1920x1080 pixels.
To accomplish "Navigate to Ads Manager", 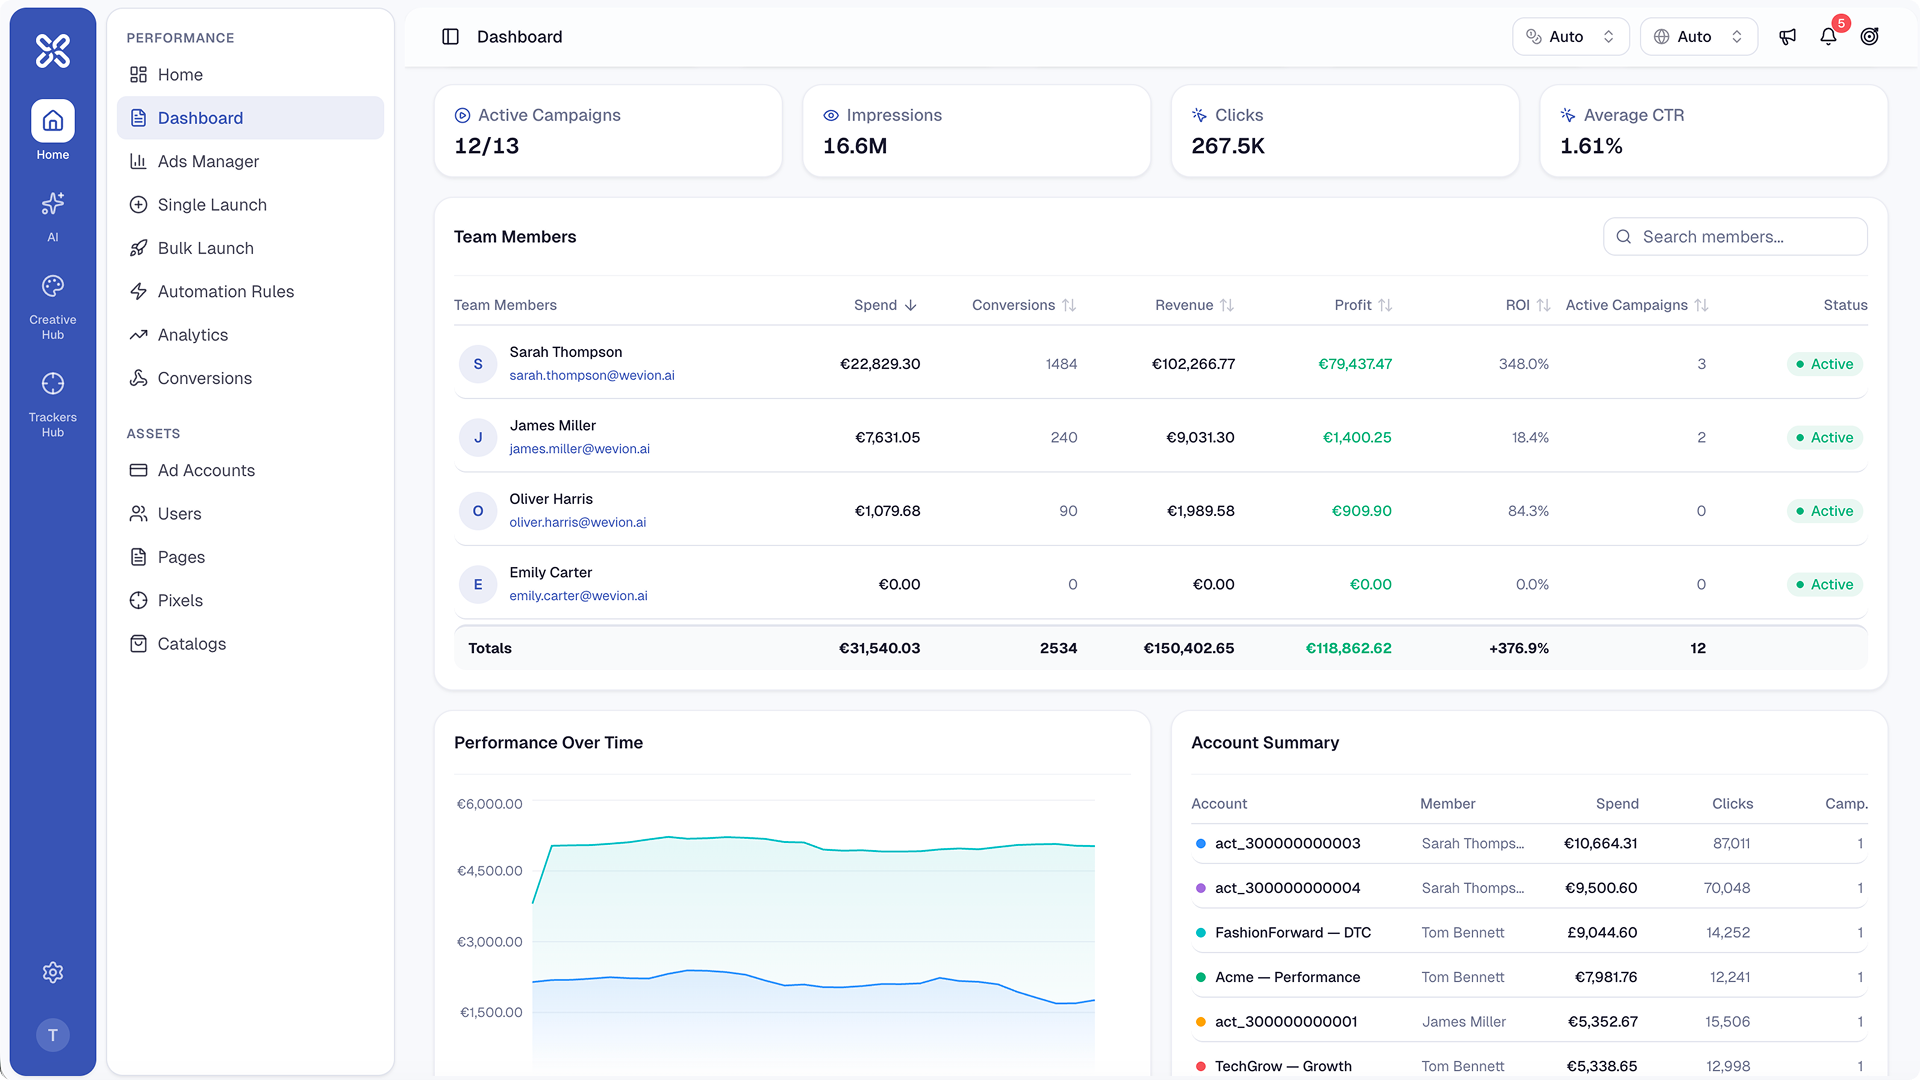I will point(209,161).
